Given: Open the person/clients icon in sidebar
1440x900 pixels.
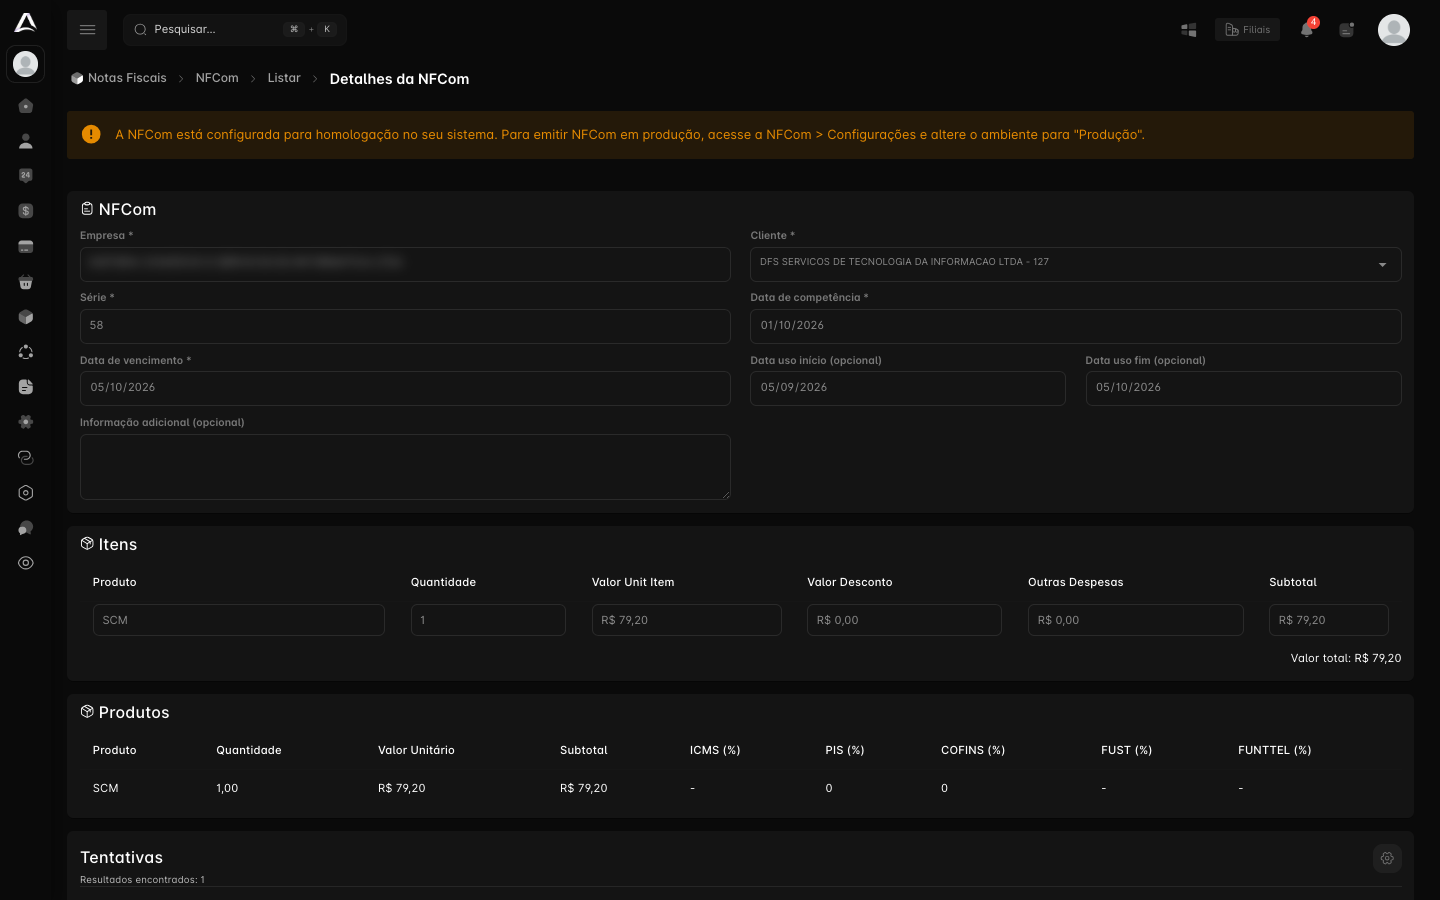Looking at the screenshot, I should point(26,141).
